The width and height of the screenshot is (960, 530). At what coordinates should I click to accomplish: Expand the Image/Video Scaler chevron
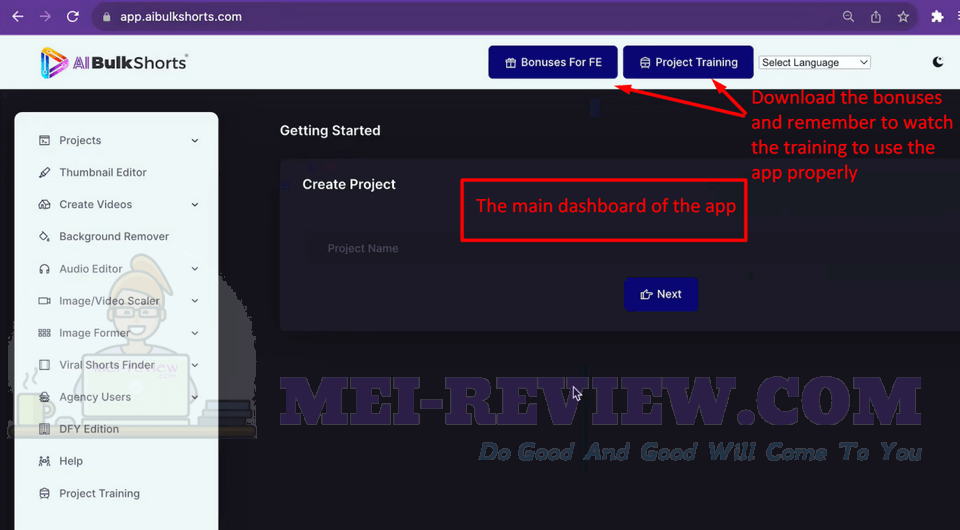coord(195,300)
